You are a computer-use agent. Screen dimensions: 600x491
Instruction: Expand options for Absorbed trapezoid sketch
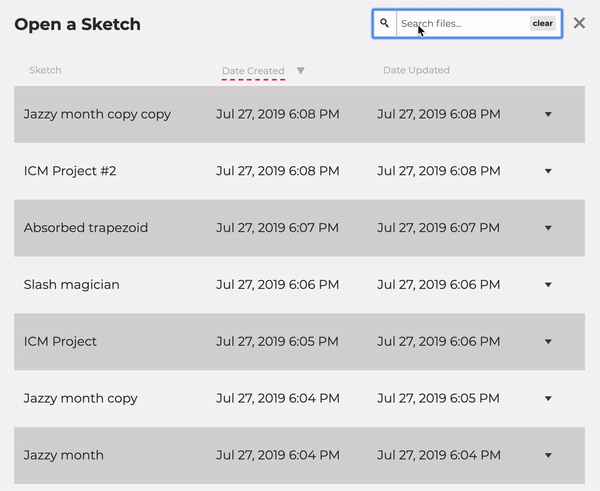(x=548, y=228)
